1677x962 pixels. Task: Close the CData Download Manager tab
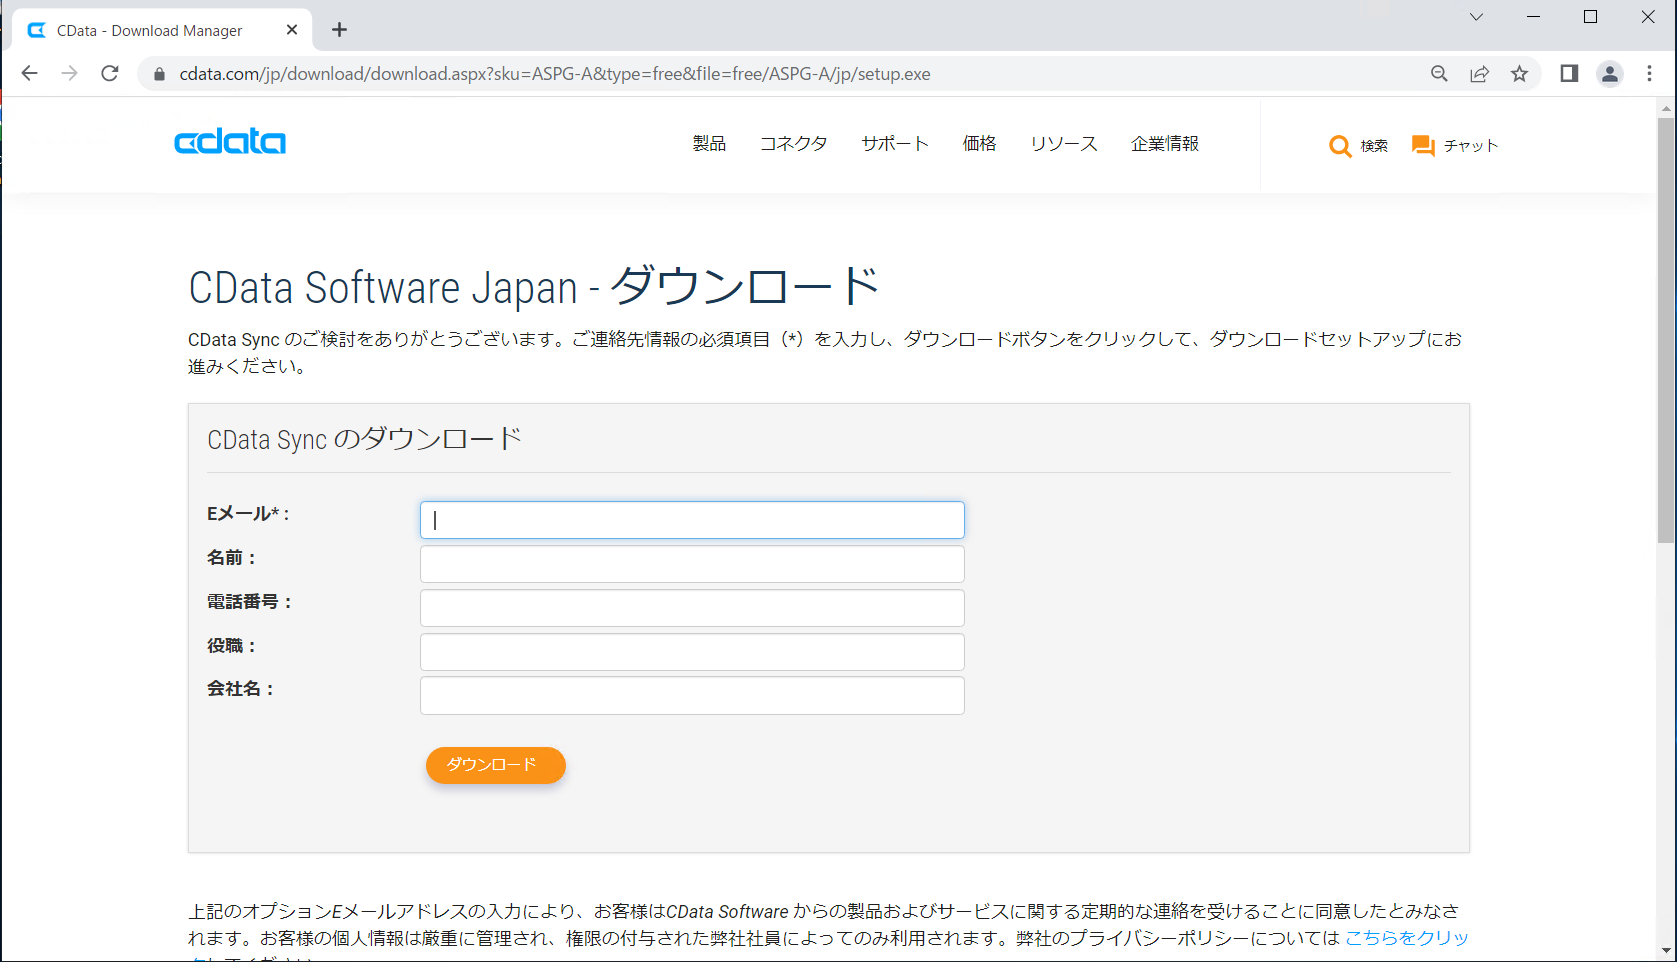pyautogui.click(x=292, y=30)
